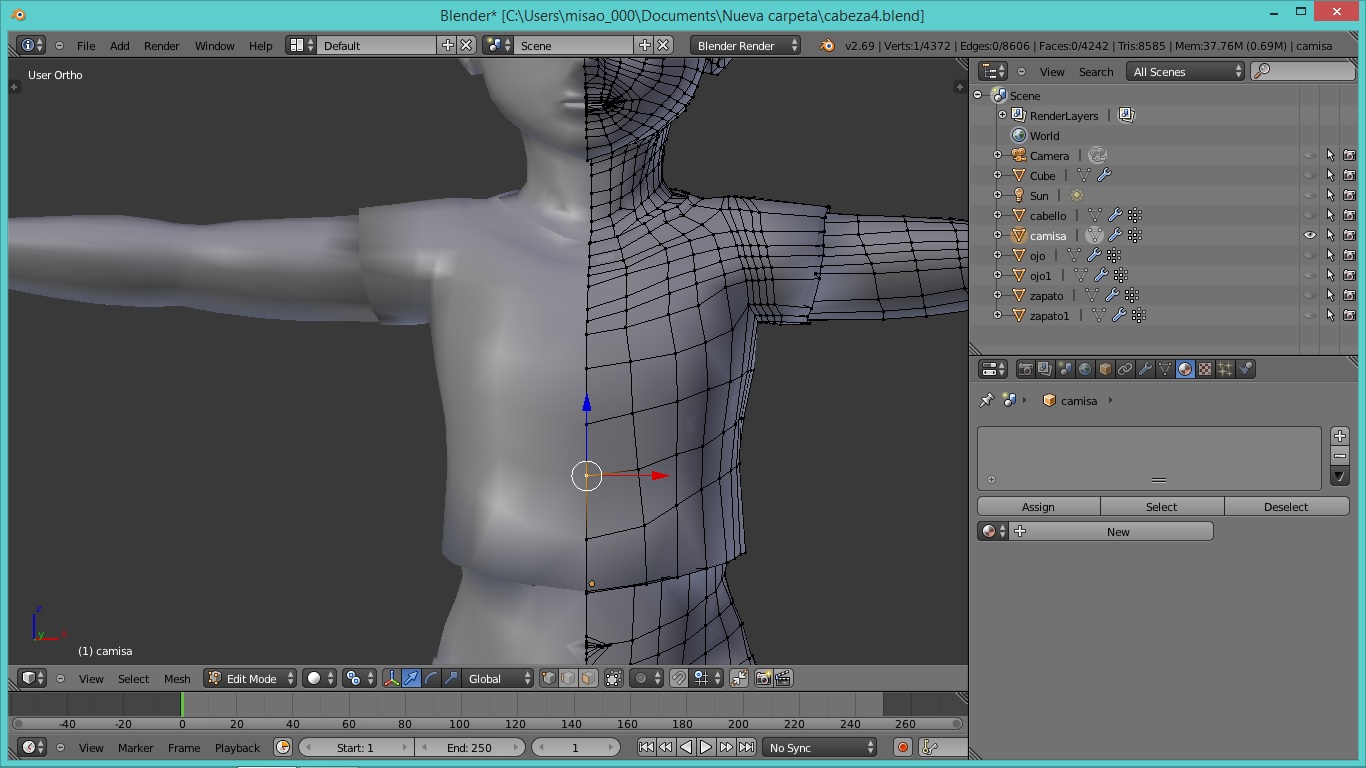
Task: Toggle visibility eye for camisa object
Action: (1310, 235)
